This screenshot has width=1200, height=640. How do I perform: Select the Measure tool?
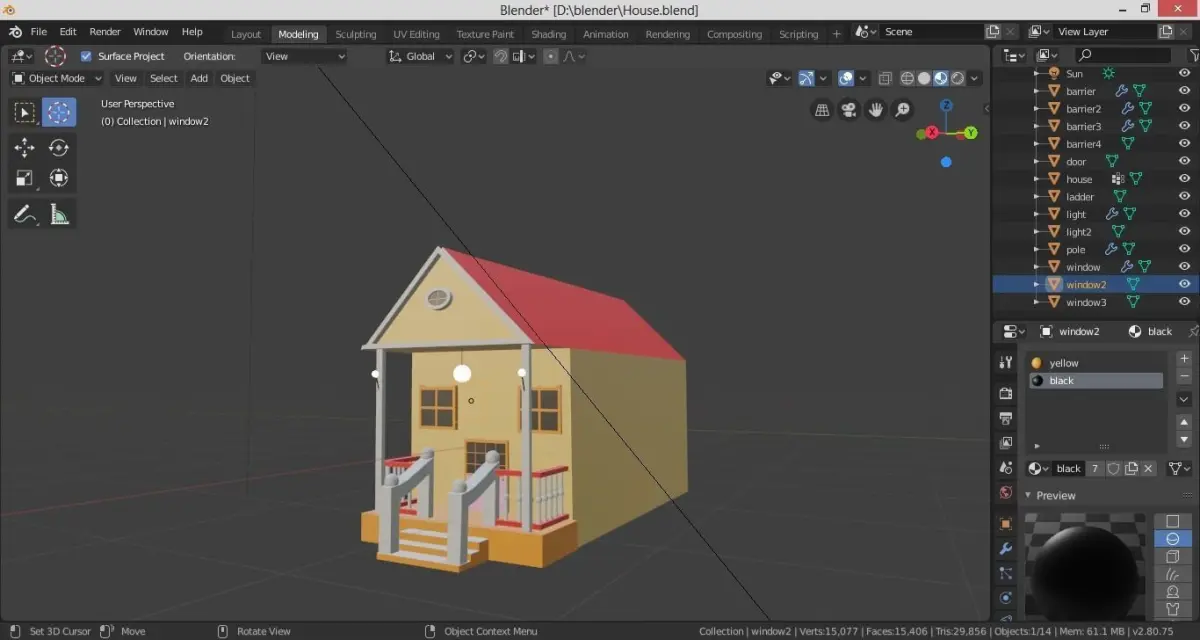(59, 214)
